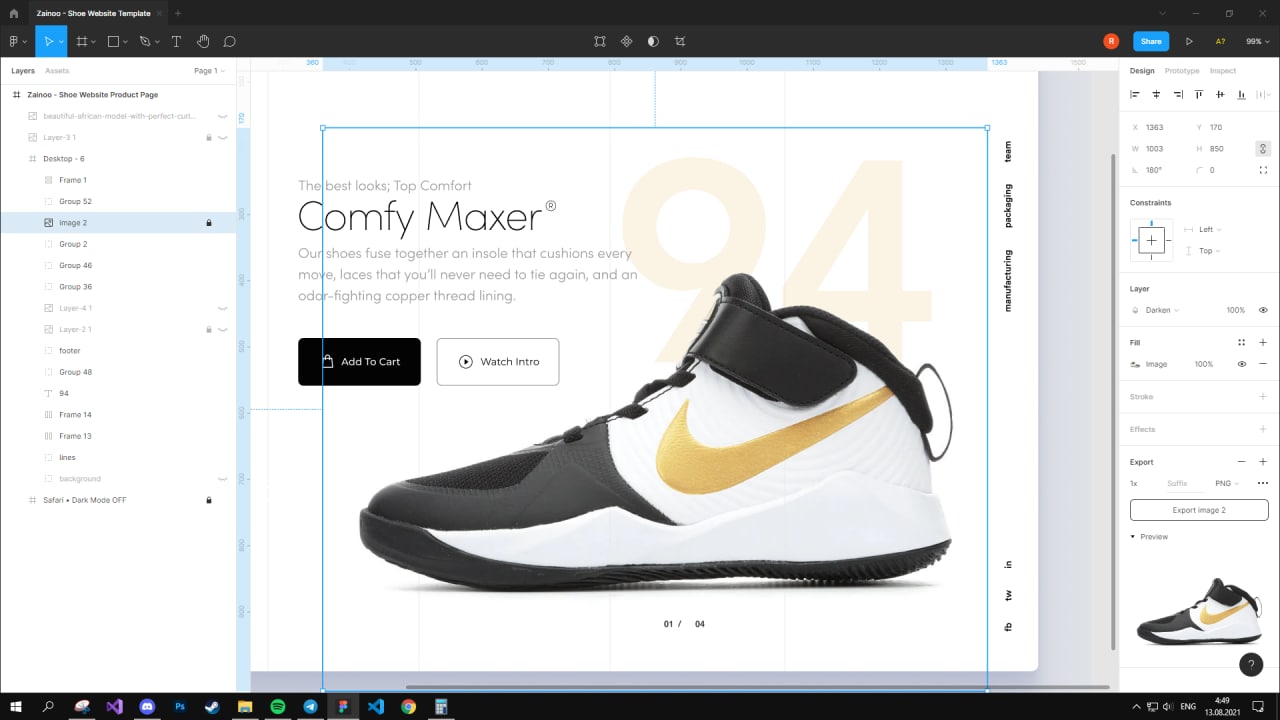The height and width of the screenshot is (720, 1280).
Task: Toggle constrain proportions lock
Action: coord(1263,148)
